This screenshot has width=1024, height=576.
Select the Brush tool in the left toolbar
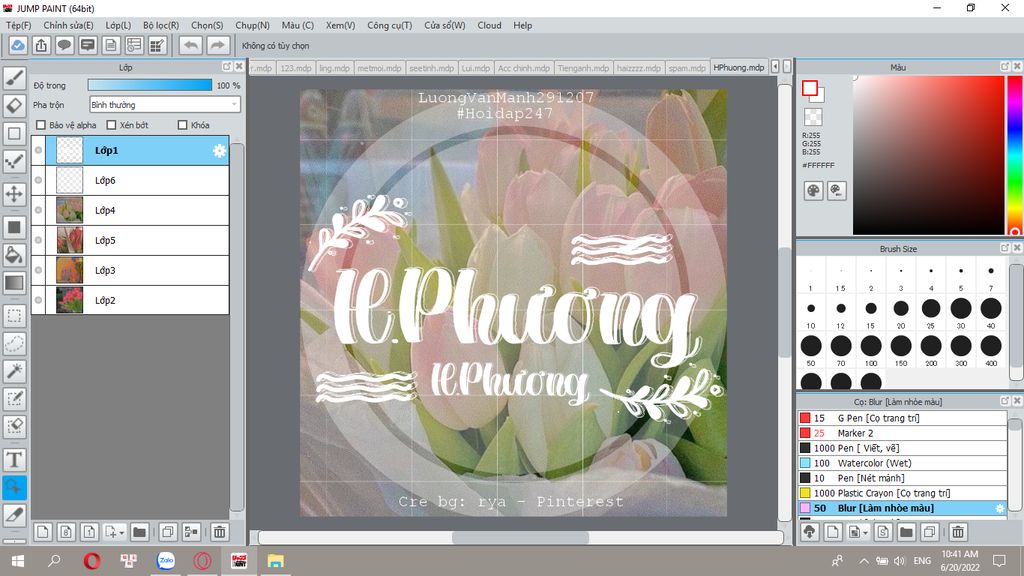(14, 78)
